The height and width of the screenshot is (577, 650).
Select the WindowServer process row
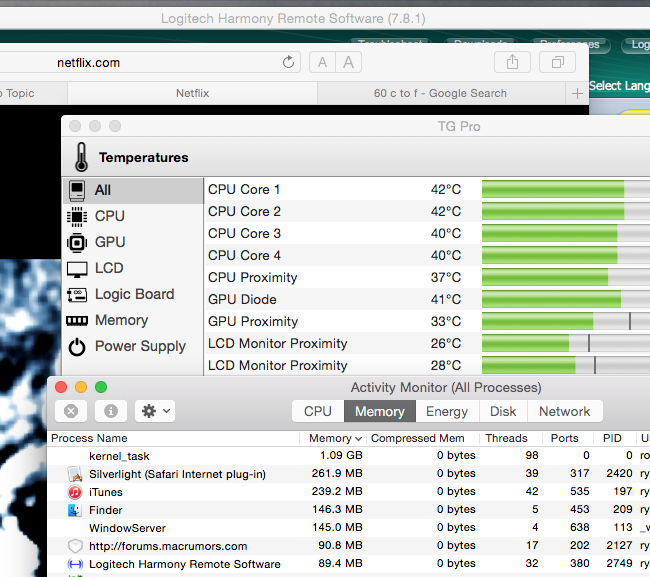[349, 528]
